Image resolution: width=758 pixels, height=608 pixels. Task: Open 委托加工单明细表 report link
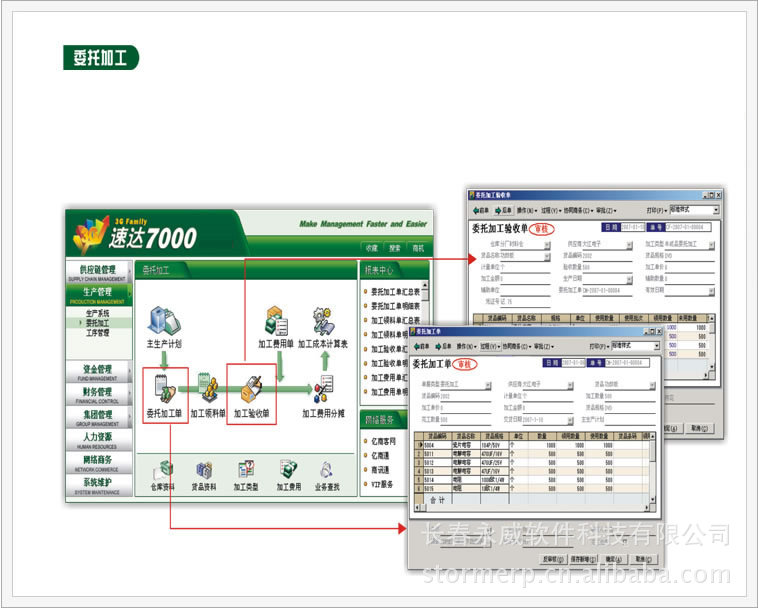tap(395, 306)
